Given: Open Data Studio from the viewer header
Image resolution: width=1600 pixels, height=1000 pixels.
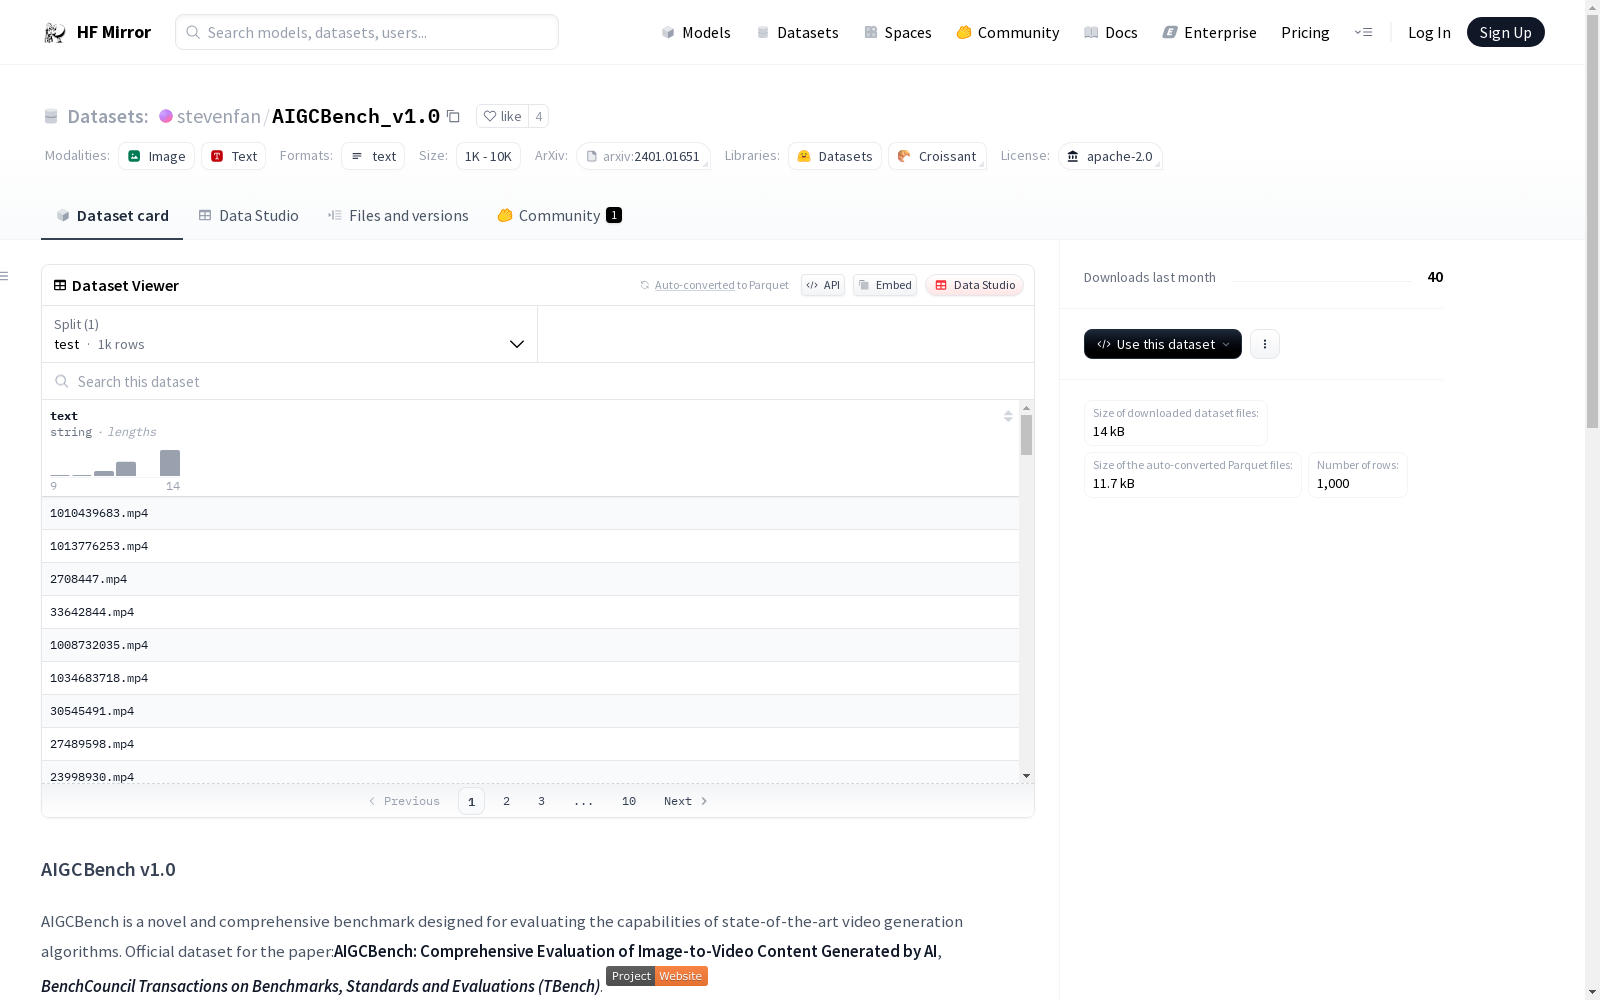Looking at the screenshot, I should pos(975,285).
